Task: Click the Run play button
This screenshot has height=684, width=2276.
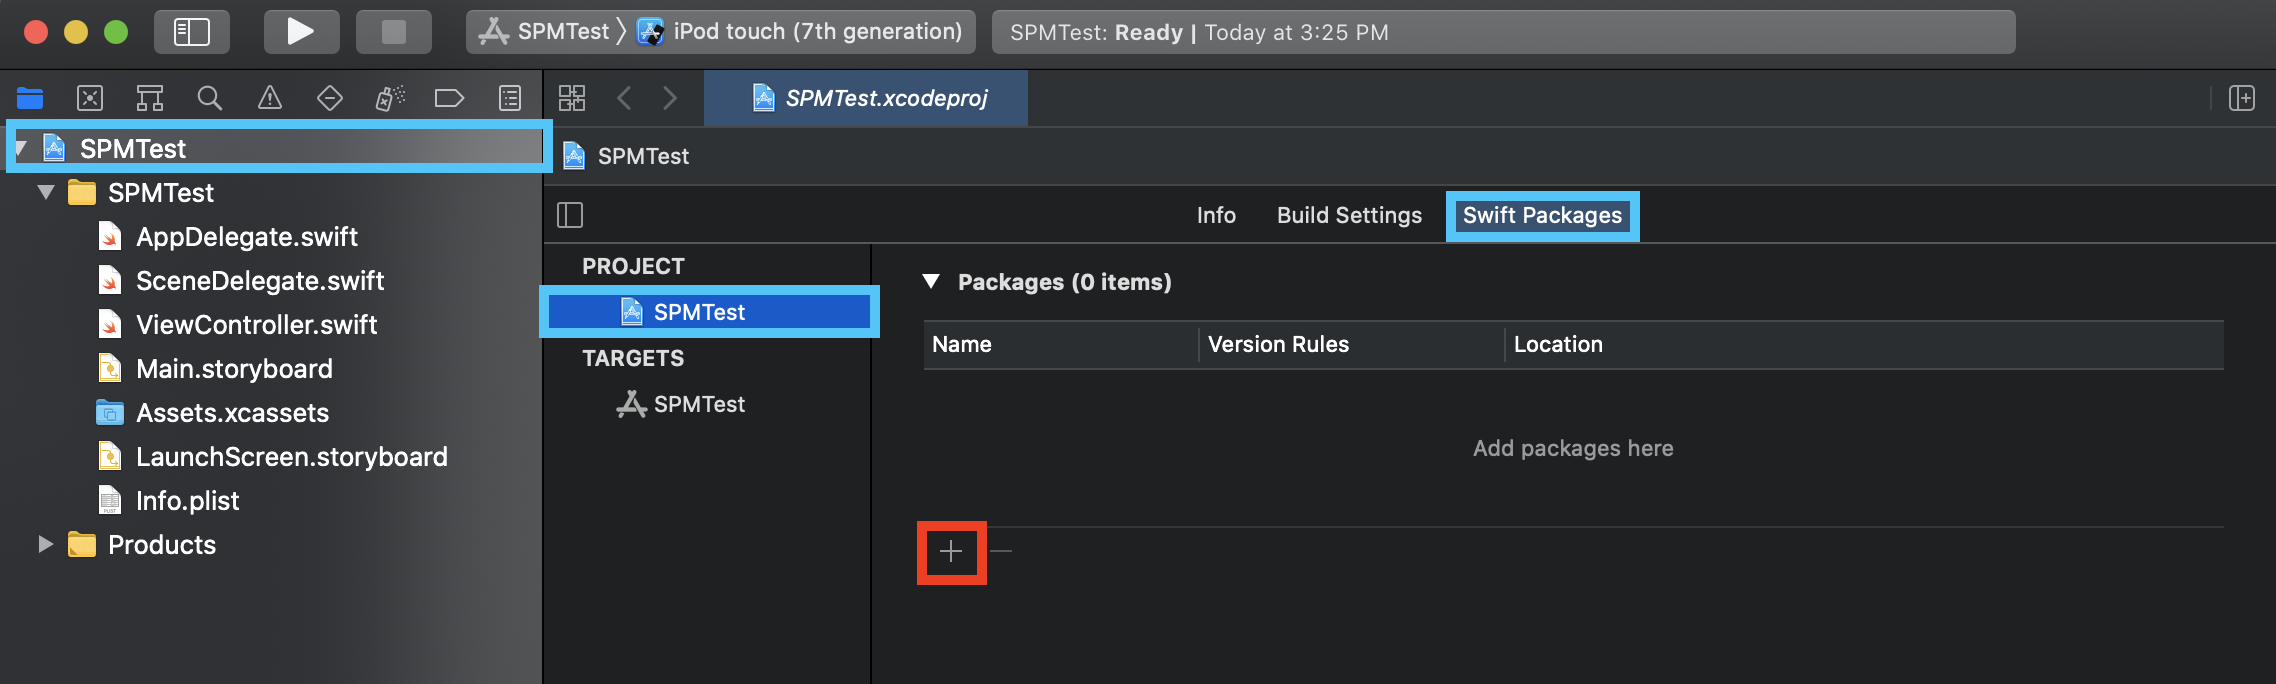Action: 301,32
